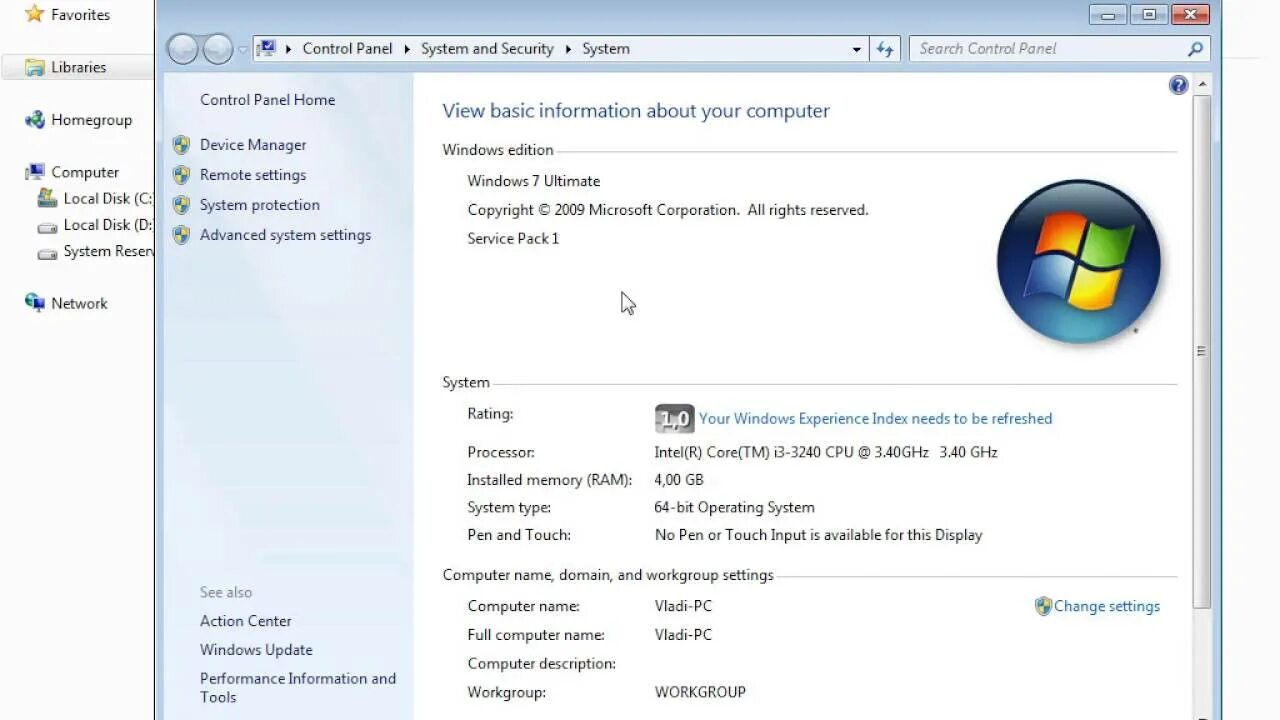Image resolution: width=1280 pixels, height=720 pixels.
Task: Click the shield icon beside System protection
Action: pyautogui.click(x=181, y=205)
